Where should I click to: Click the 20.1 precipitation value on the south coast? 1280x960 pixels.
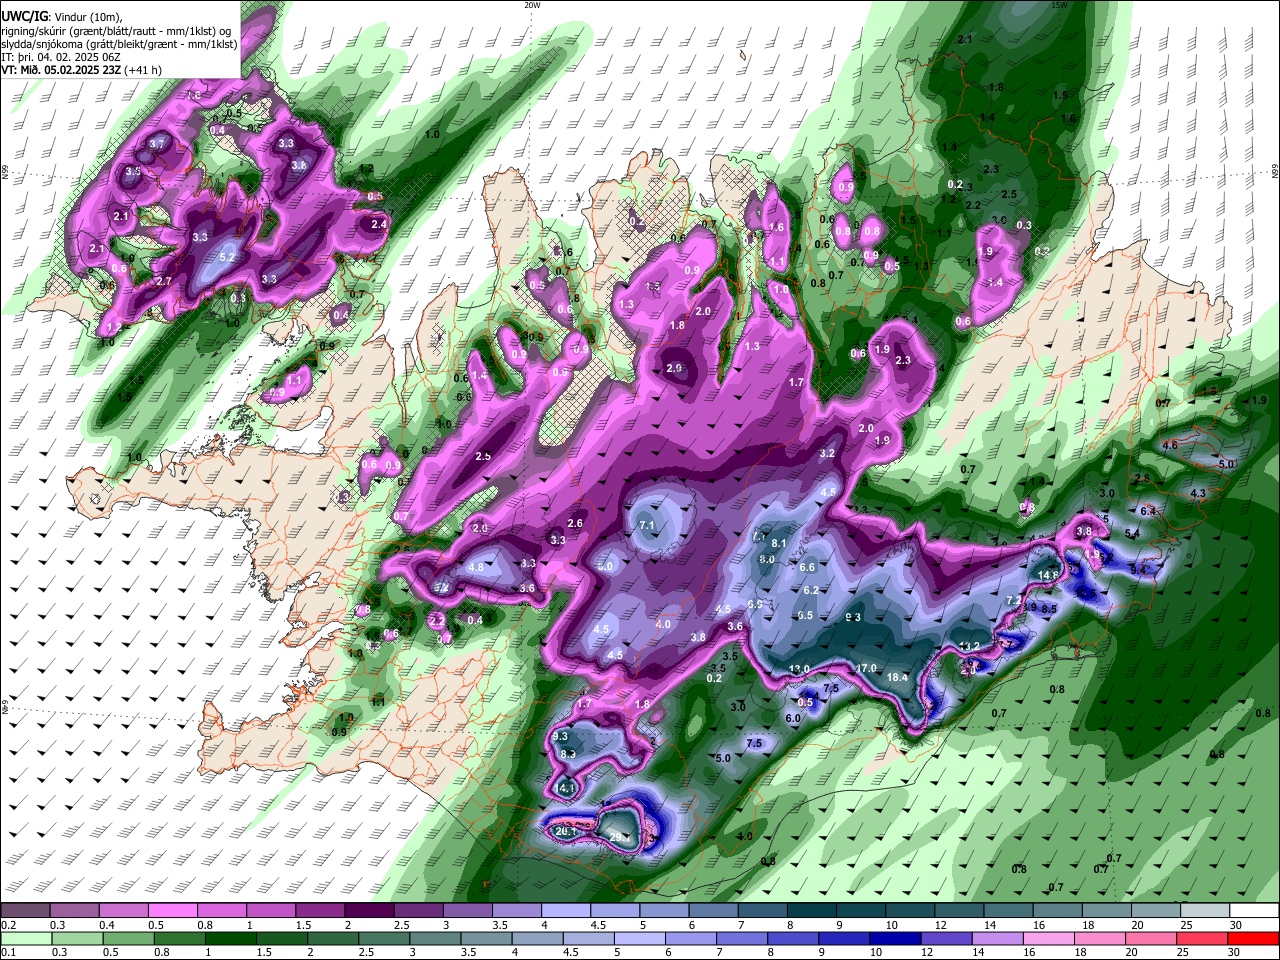point(566,830)
